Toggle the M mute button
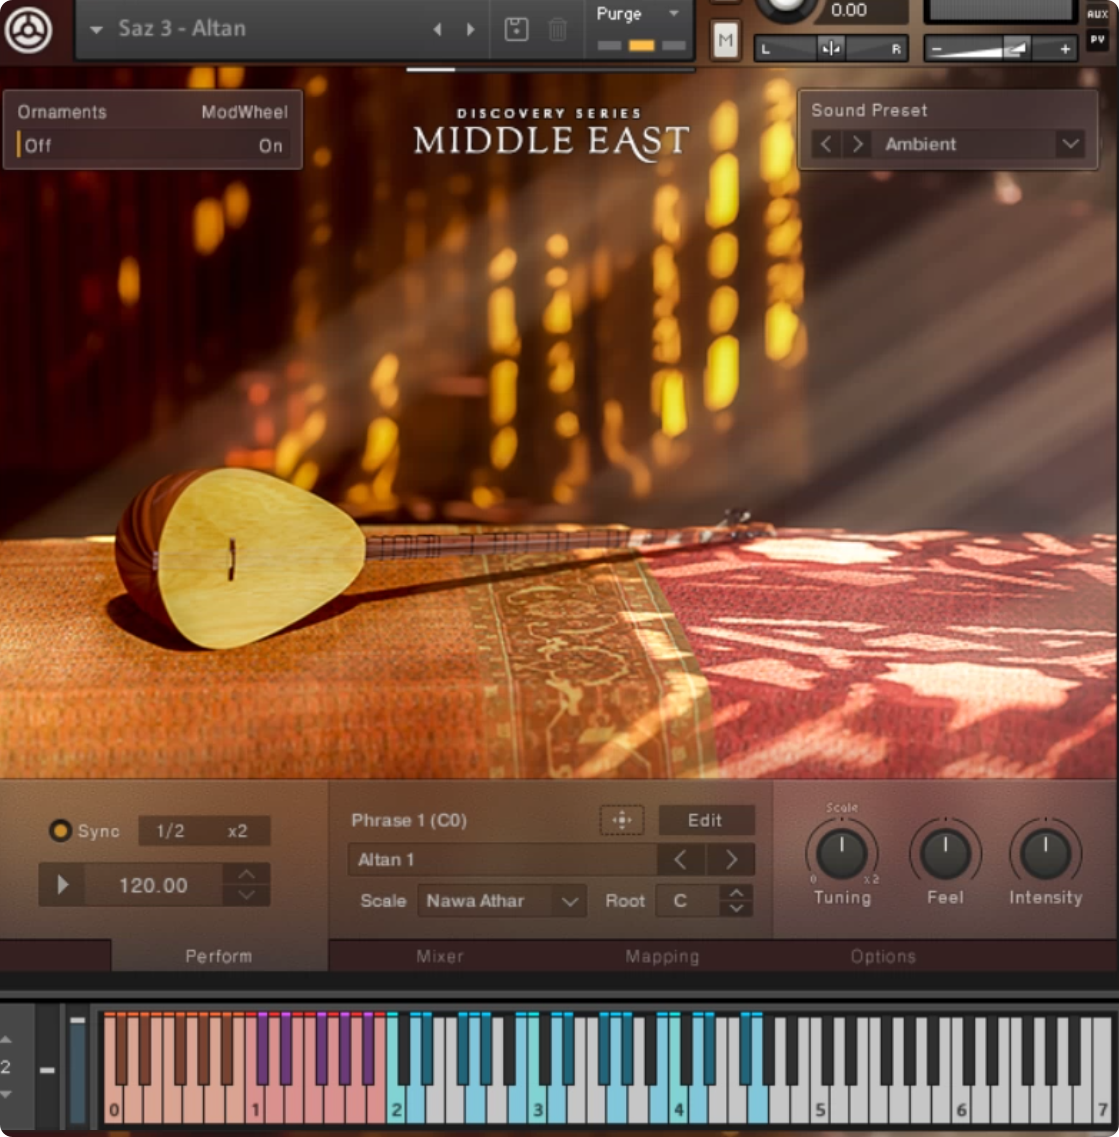Image resolution: width=1119 pixels, height=1137 pixels. click(x=725, y=40)
